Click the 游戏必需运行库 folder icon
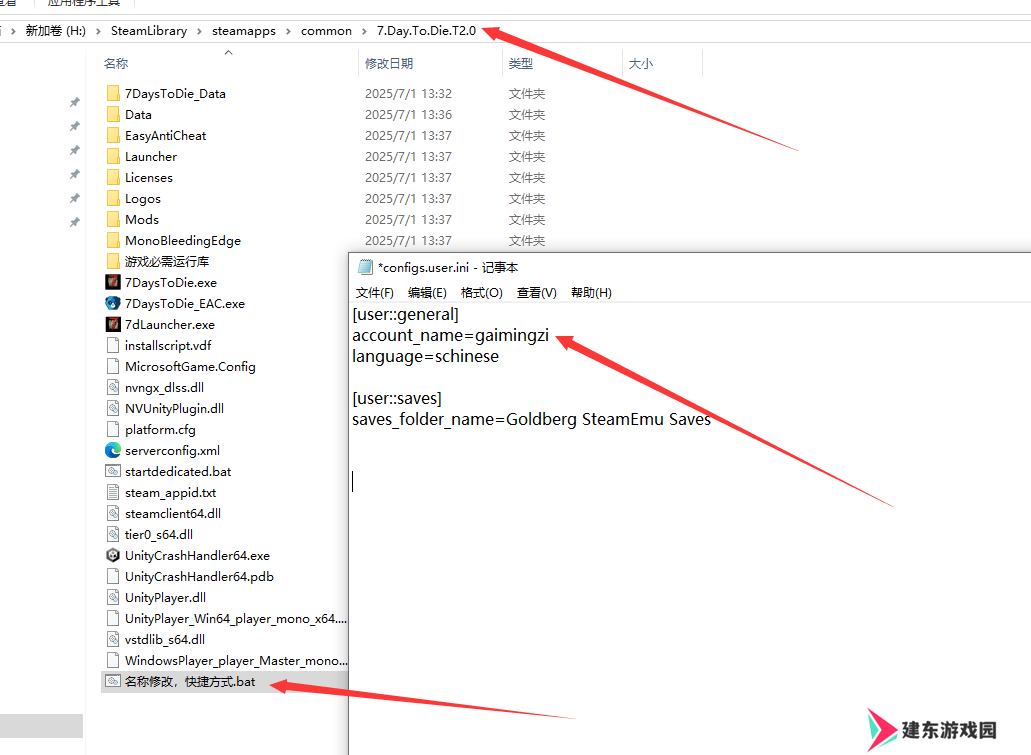 pyautogui.click(x=113, y=262)
